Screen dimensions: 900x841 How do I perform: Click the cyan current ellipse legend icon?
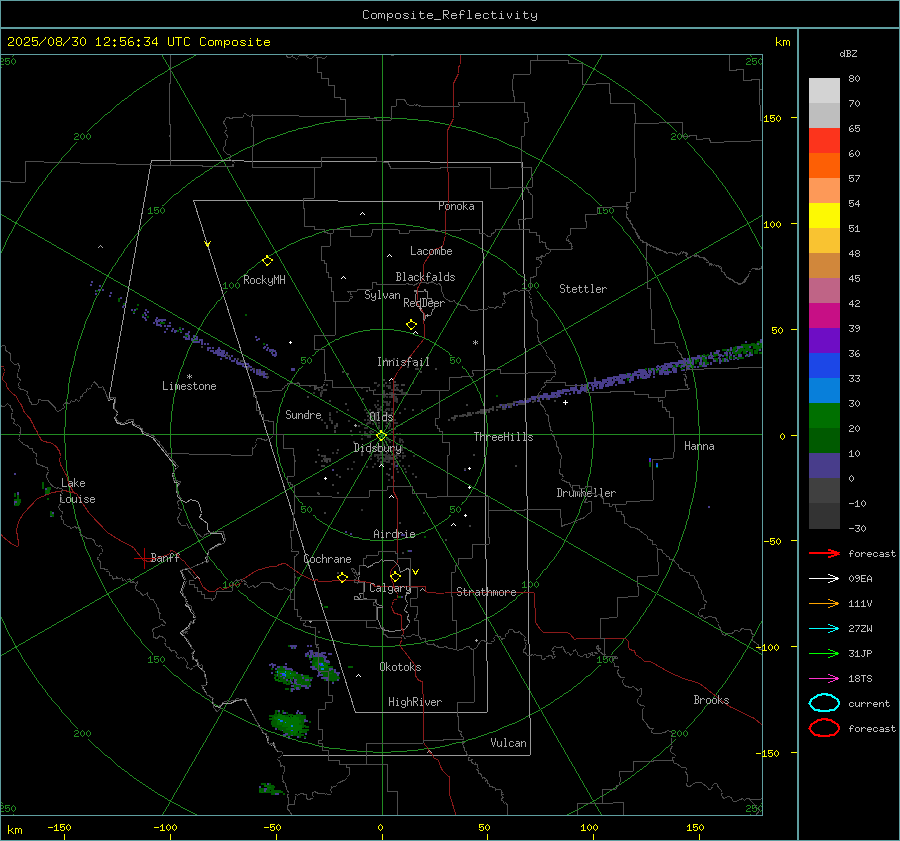(824, 703)
